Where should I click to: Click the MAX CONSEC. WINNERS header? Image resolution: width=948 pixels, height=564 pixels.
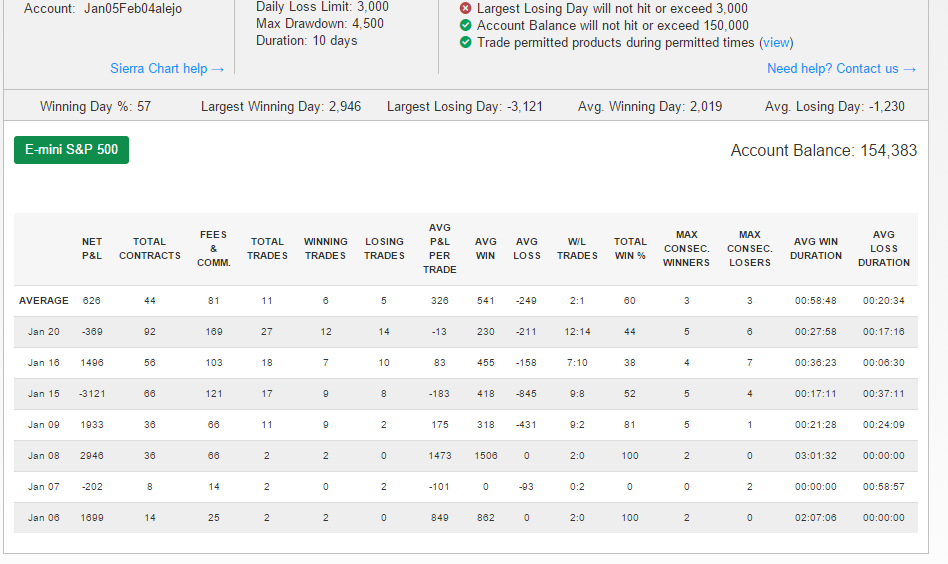686,248
